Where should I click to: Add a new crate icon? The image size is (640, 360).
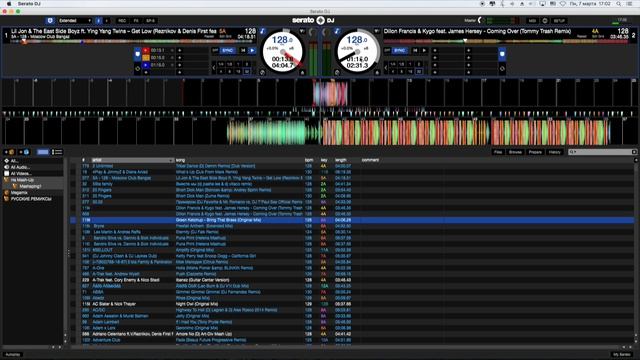pos(9,152)
